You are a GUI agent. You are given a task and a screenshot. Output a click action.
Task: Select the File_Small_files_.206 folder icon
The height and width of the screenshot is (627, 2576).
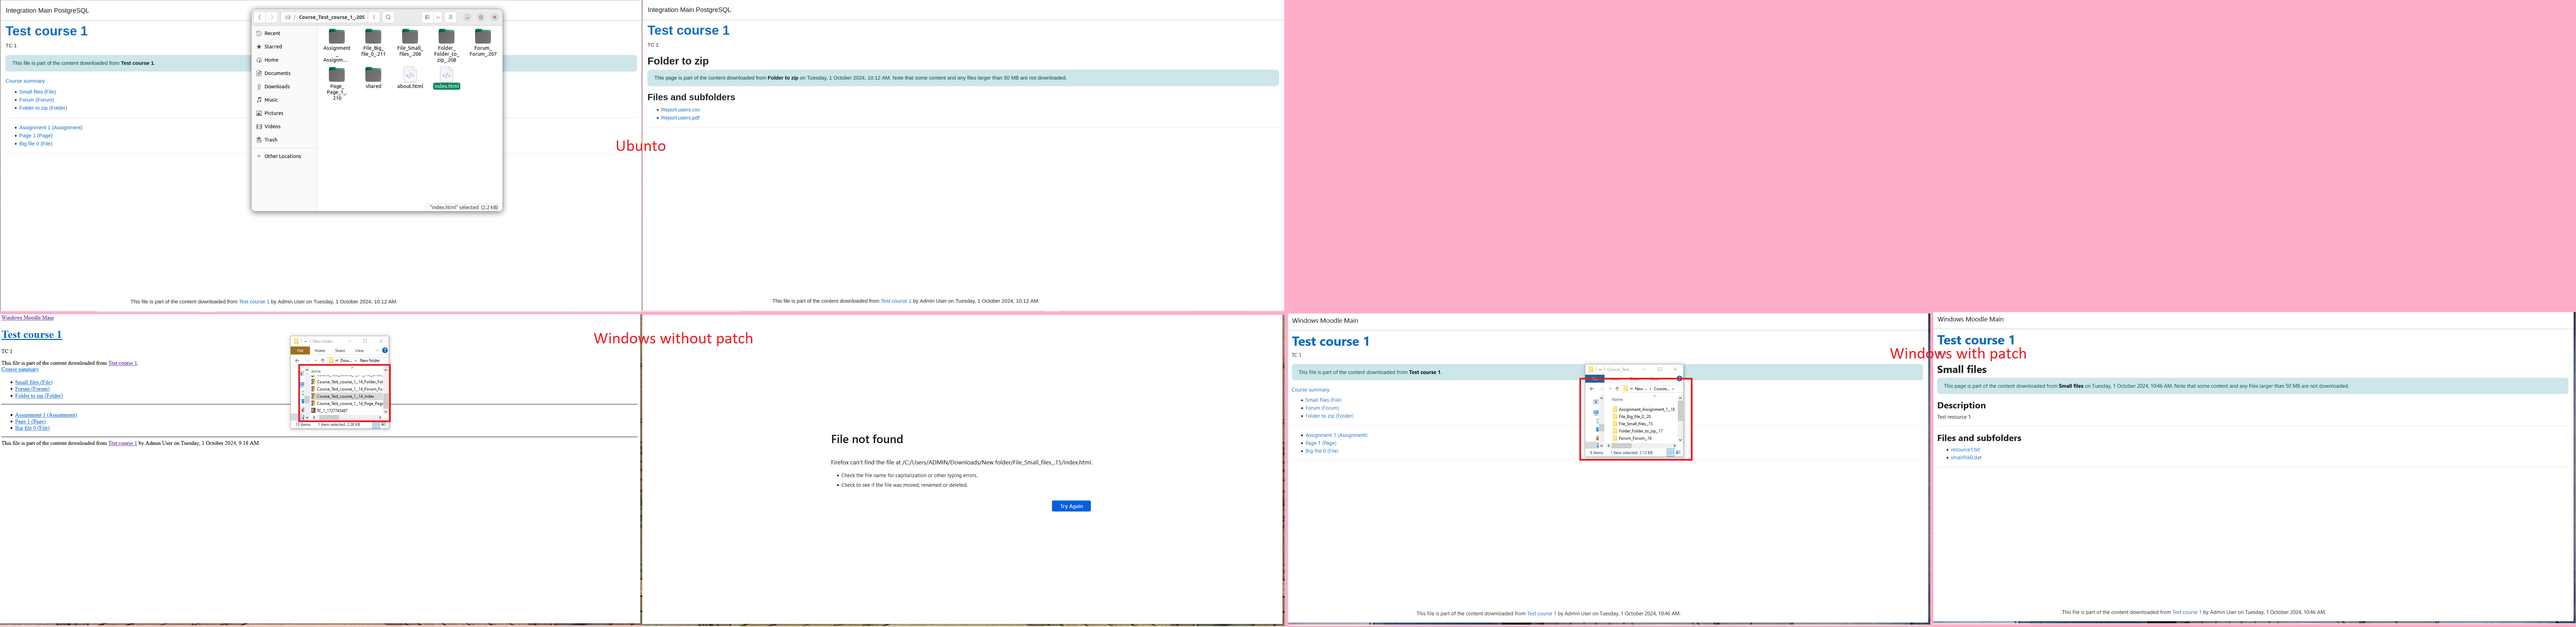[x=410, y=36]
